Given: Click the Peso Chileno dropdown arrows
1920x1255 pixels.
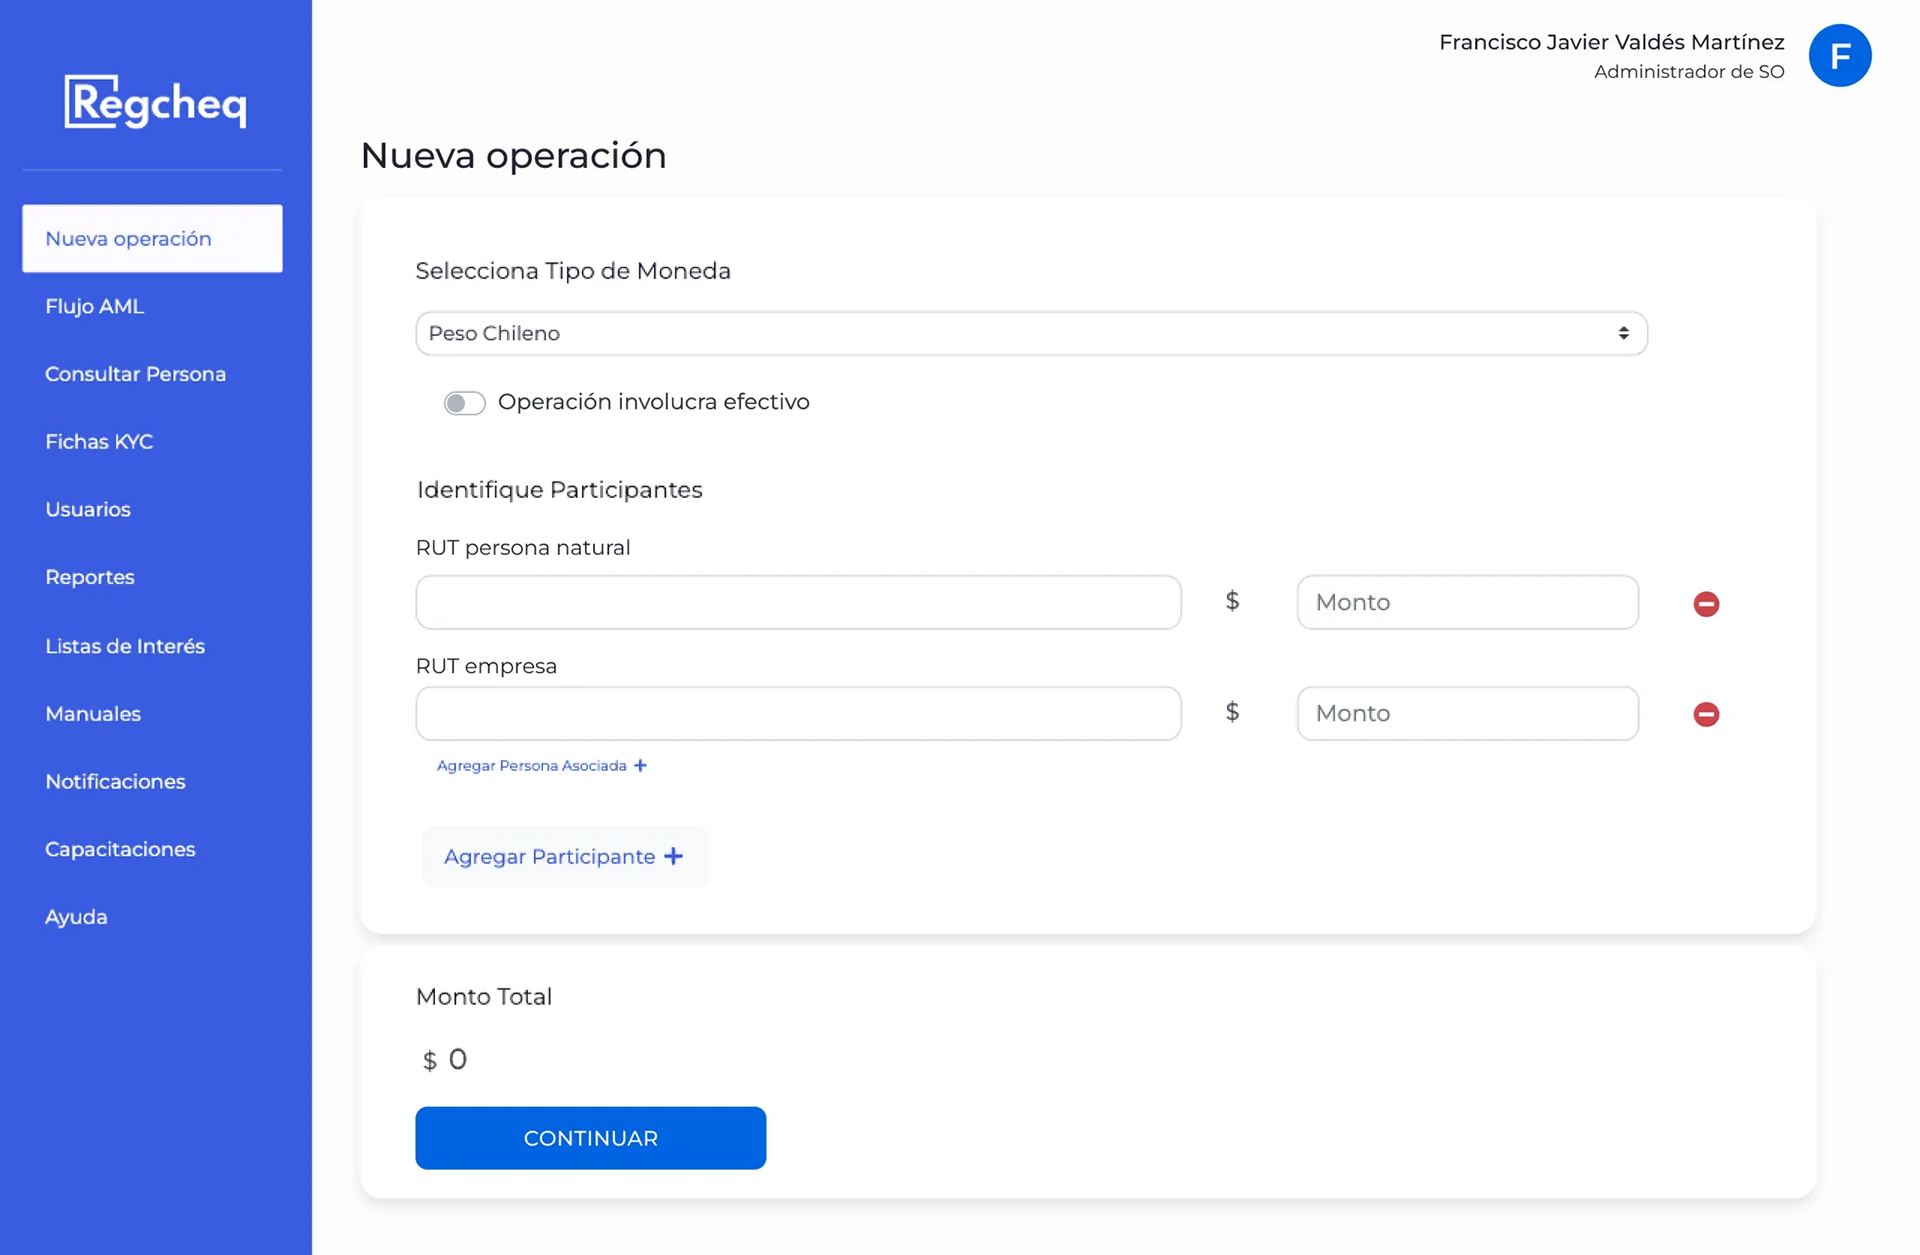Looking at the screenshot, I should click(1623, 334).
